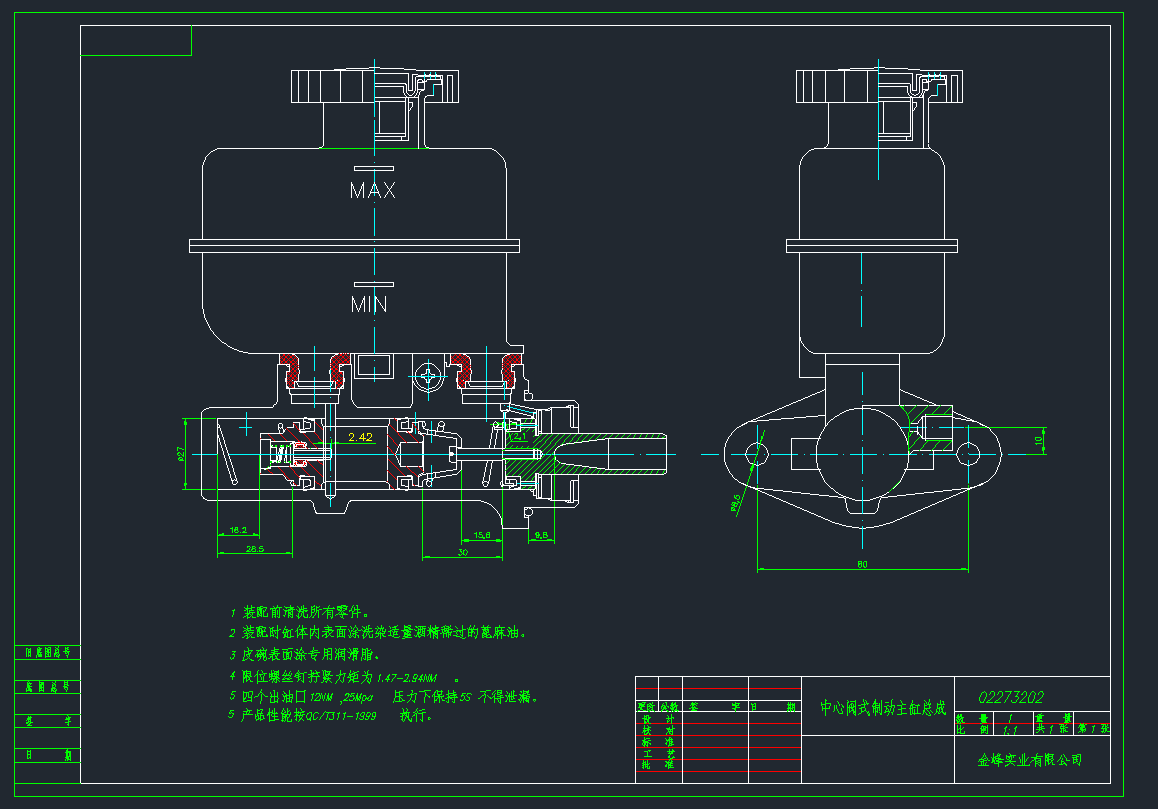
Task: Select the 30 length dimension text
Action: pyautogui.click(x=462, y=551)
